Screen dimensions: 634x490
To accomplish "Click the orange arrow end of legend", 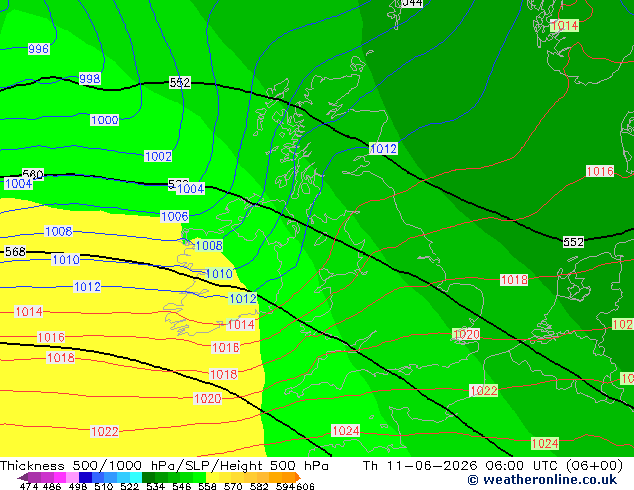I will pos(298,477).
